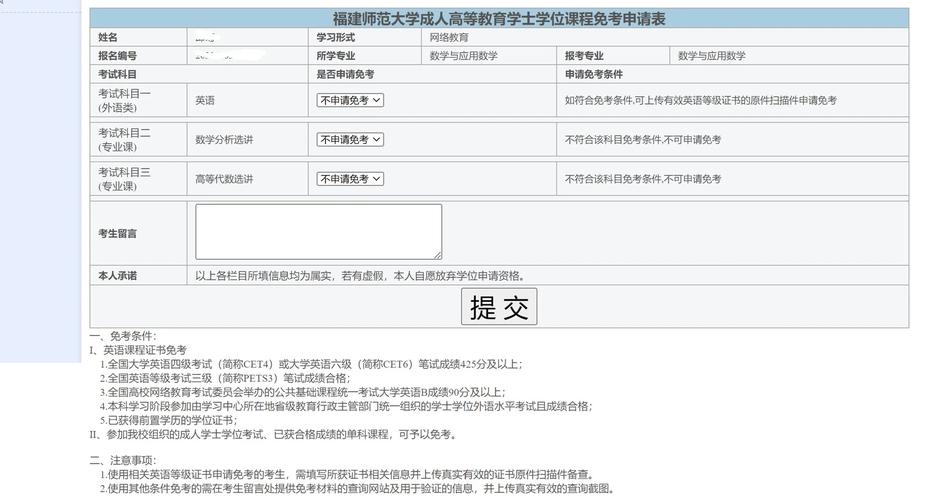Click the 数学与应用数学 value beside 所学专业
The width and height of the screenshot is (927, 500).
[x=464, y=56]
